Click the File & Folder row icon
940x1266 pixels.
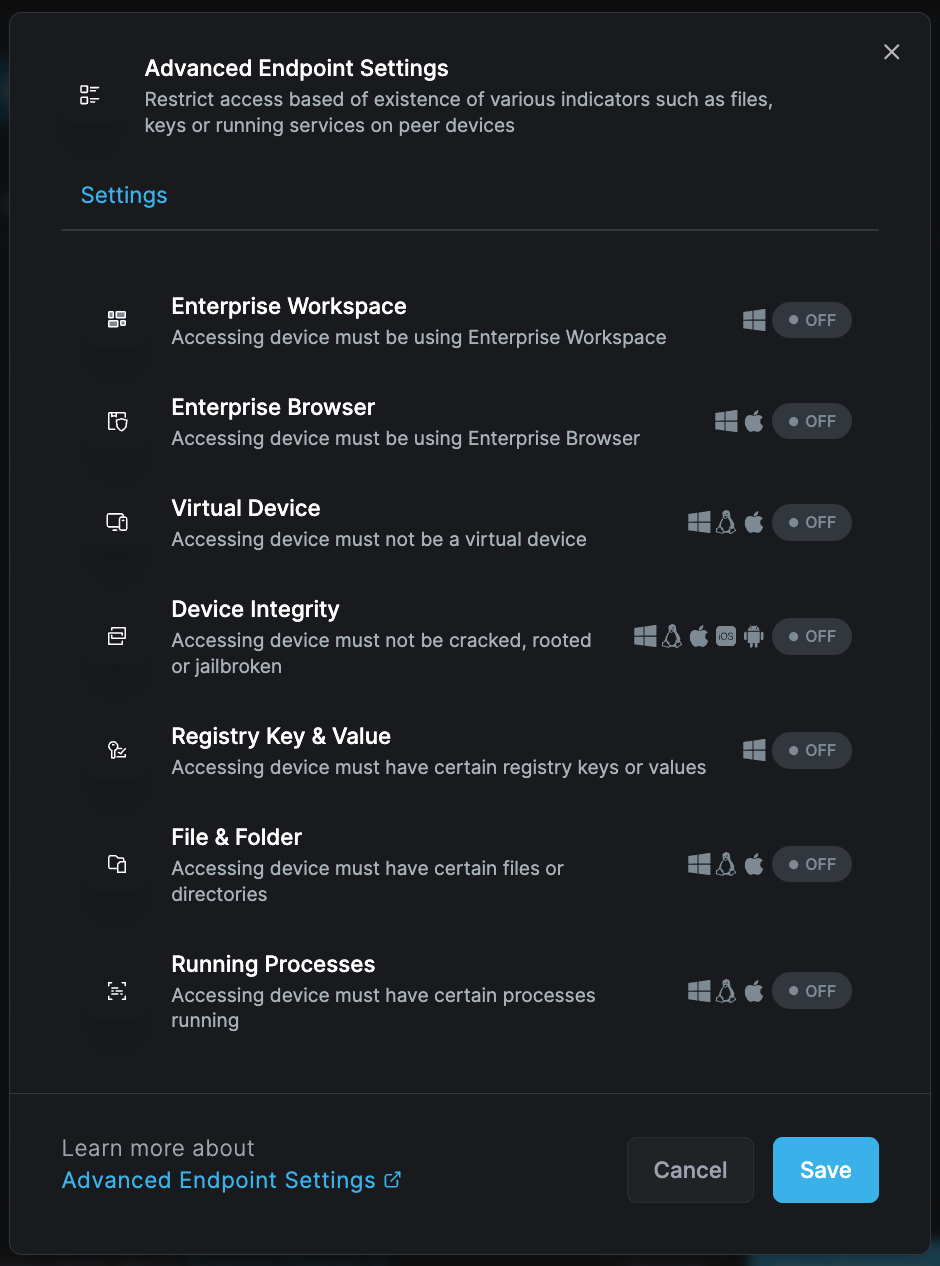click(x=117, y=864)
